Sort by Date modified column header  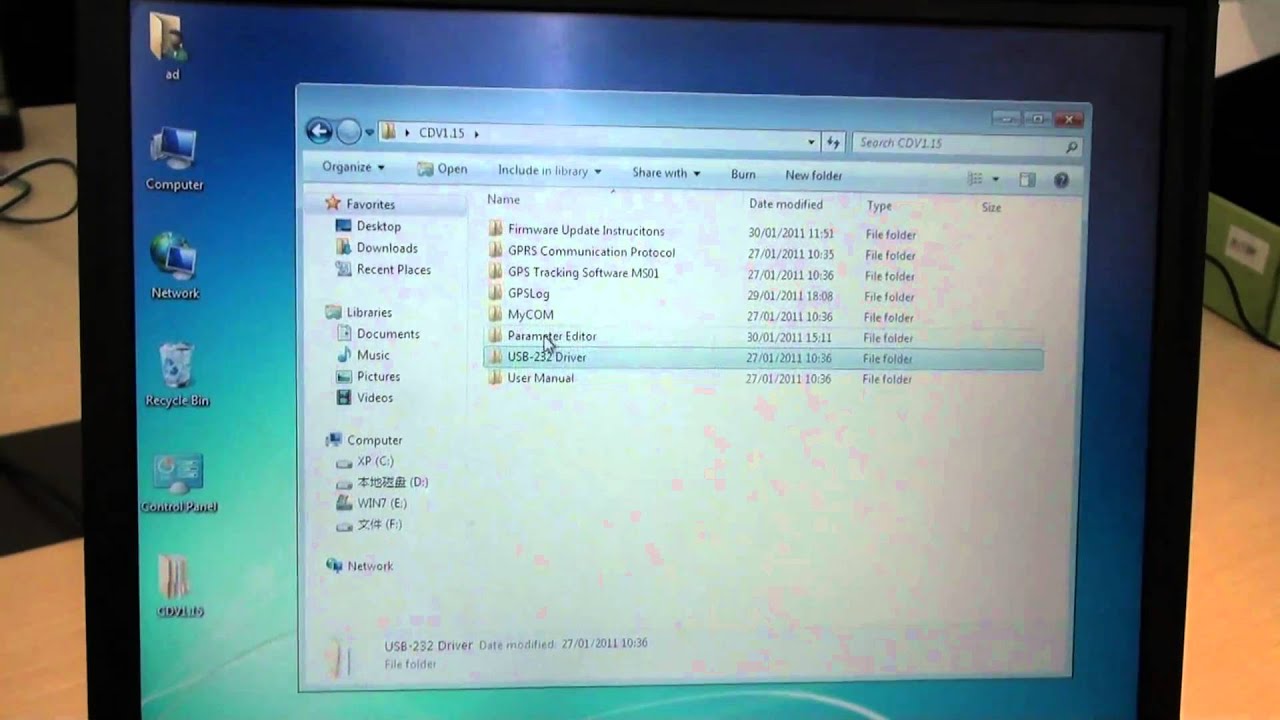click(786, 204)
